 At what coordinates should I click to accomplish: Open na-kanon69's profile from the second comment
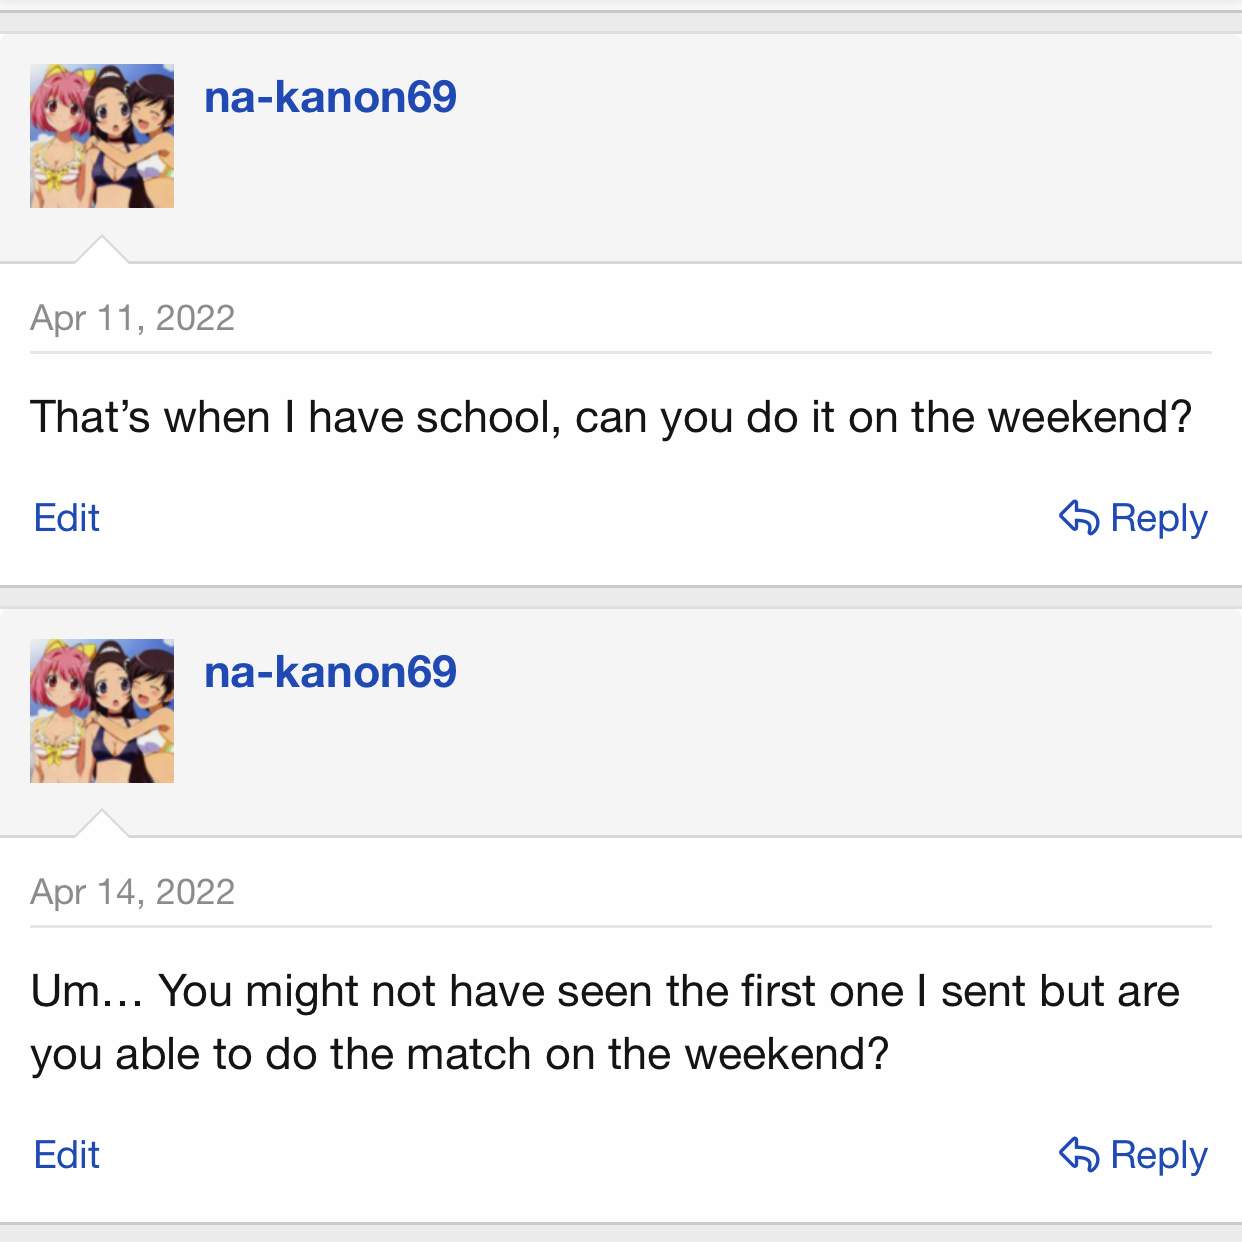330,672
